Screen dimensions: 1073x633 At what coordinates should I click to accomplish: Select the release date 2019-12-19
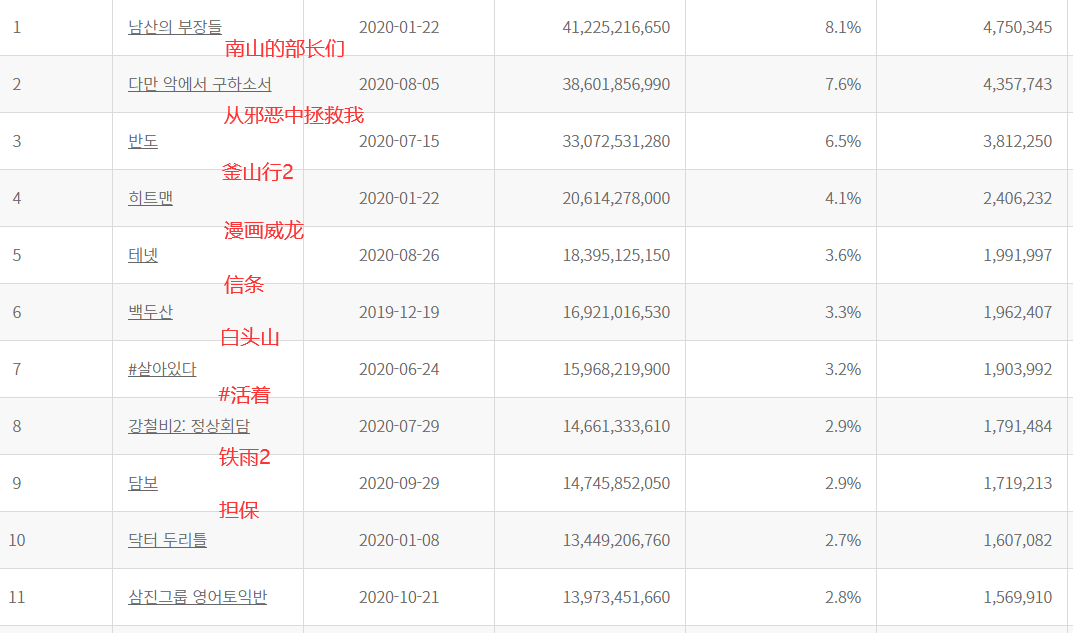point(399,312)
